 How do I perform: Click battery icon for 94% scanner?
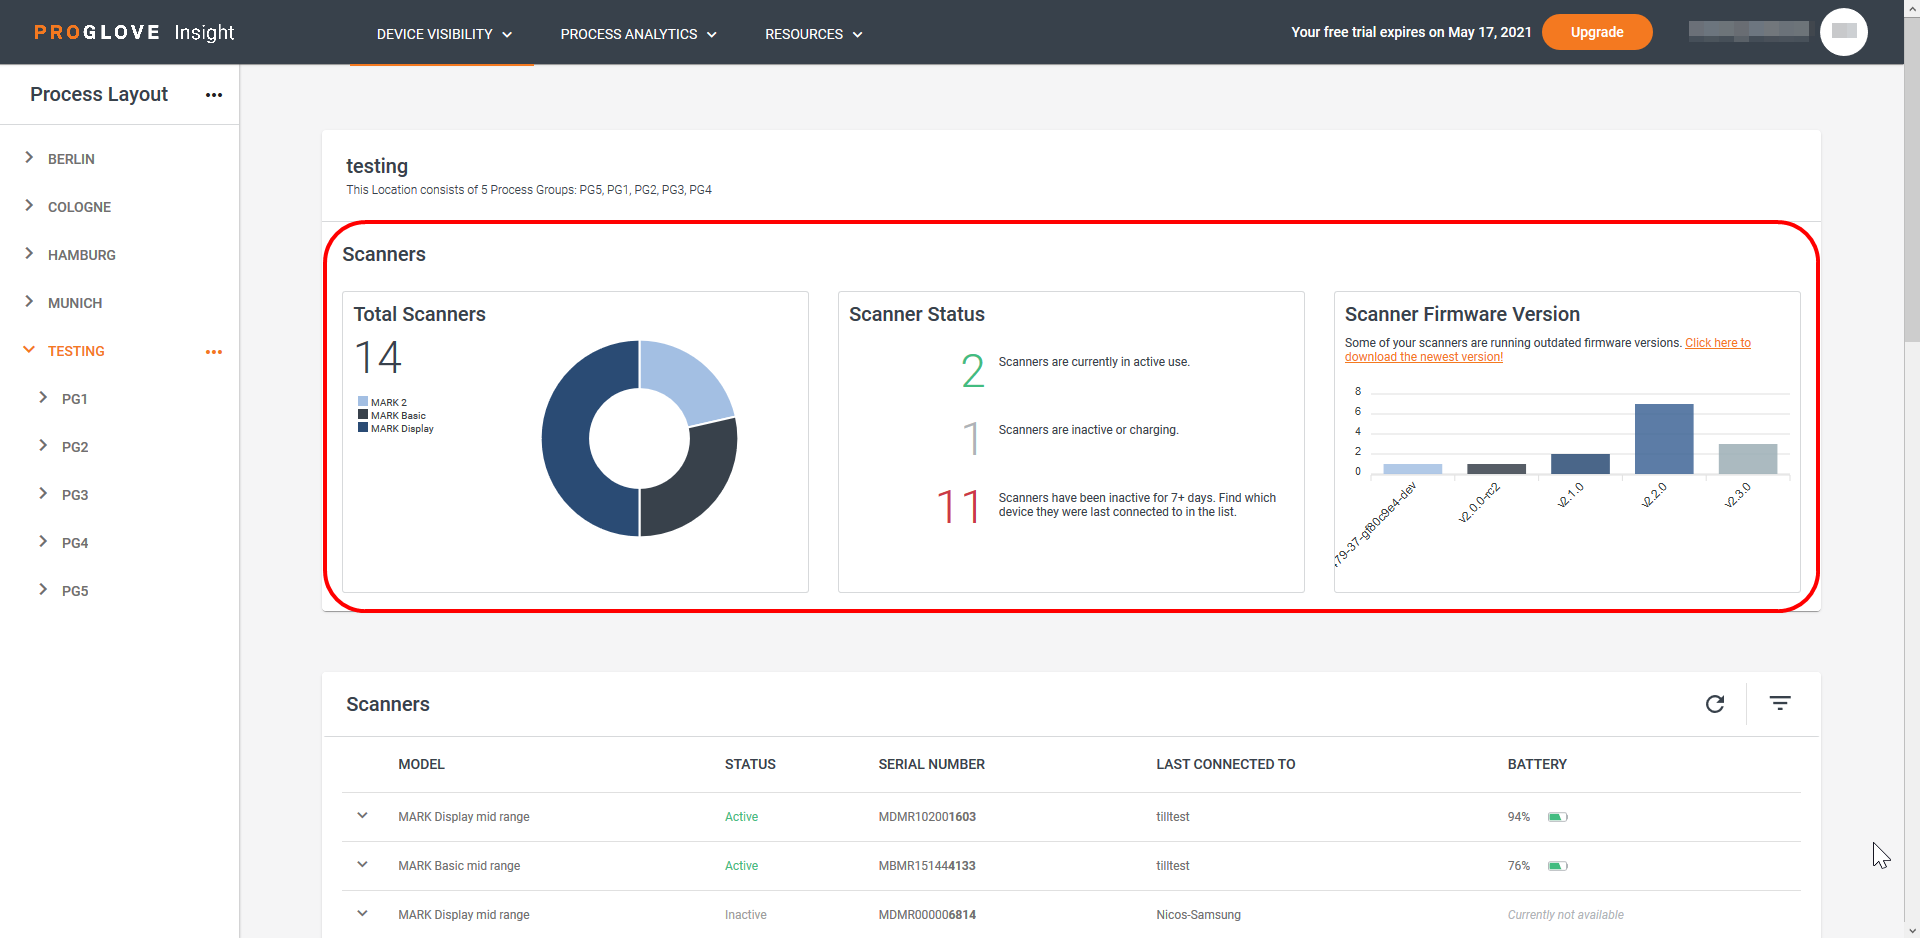point(1557,817)
